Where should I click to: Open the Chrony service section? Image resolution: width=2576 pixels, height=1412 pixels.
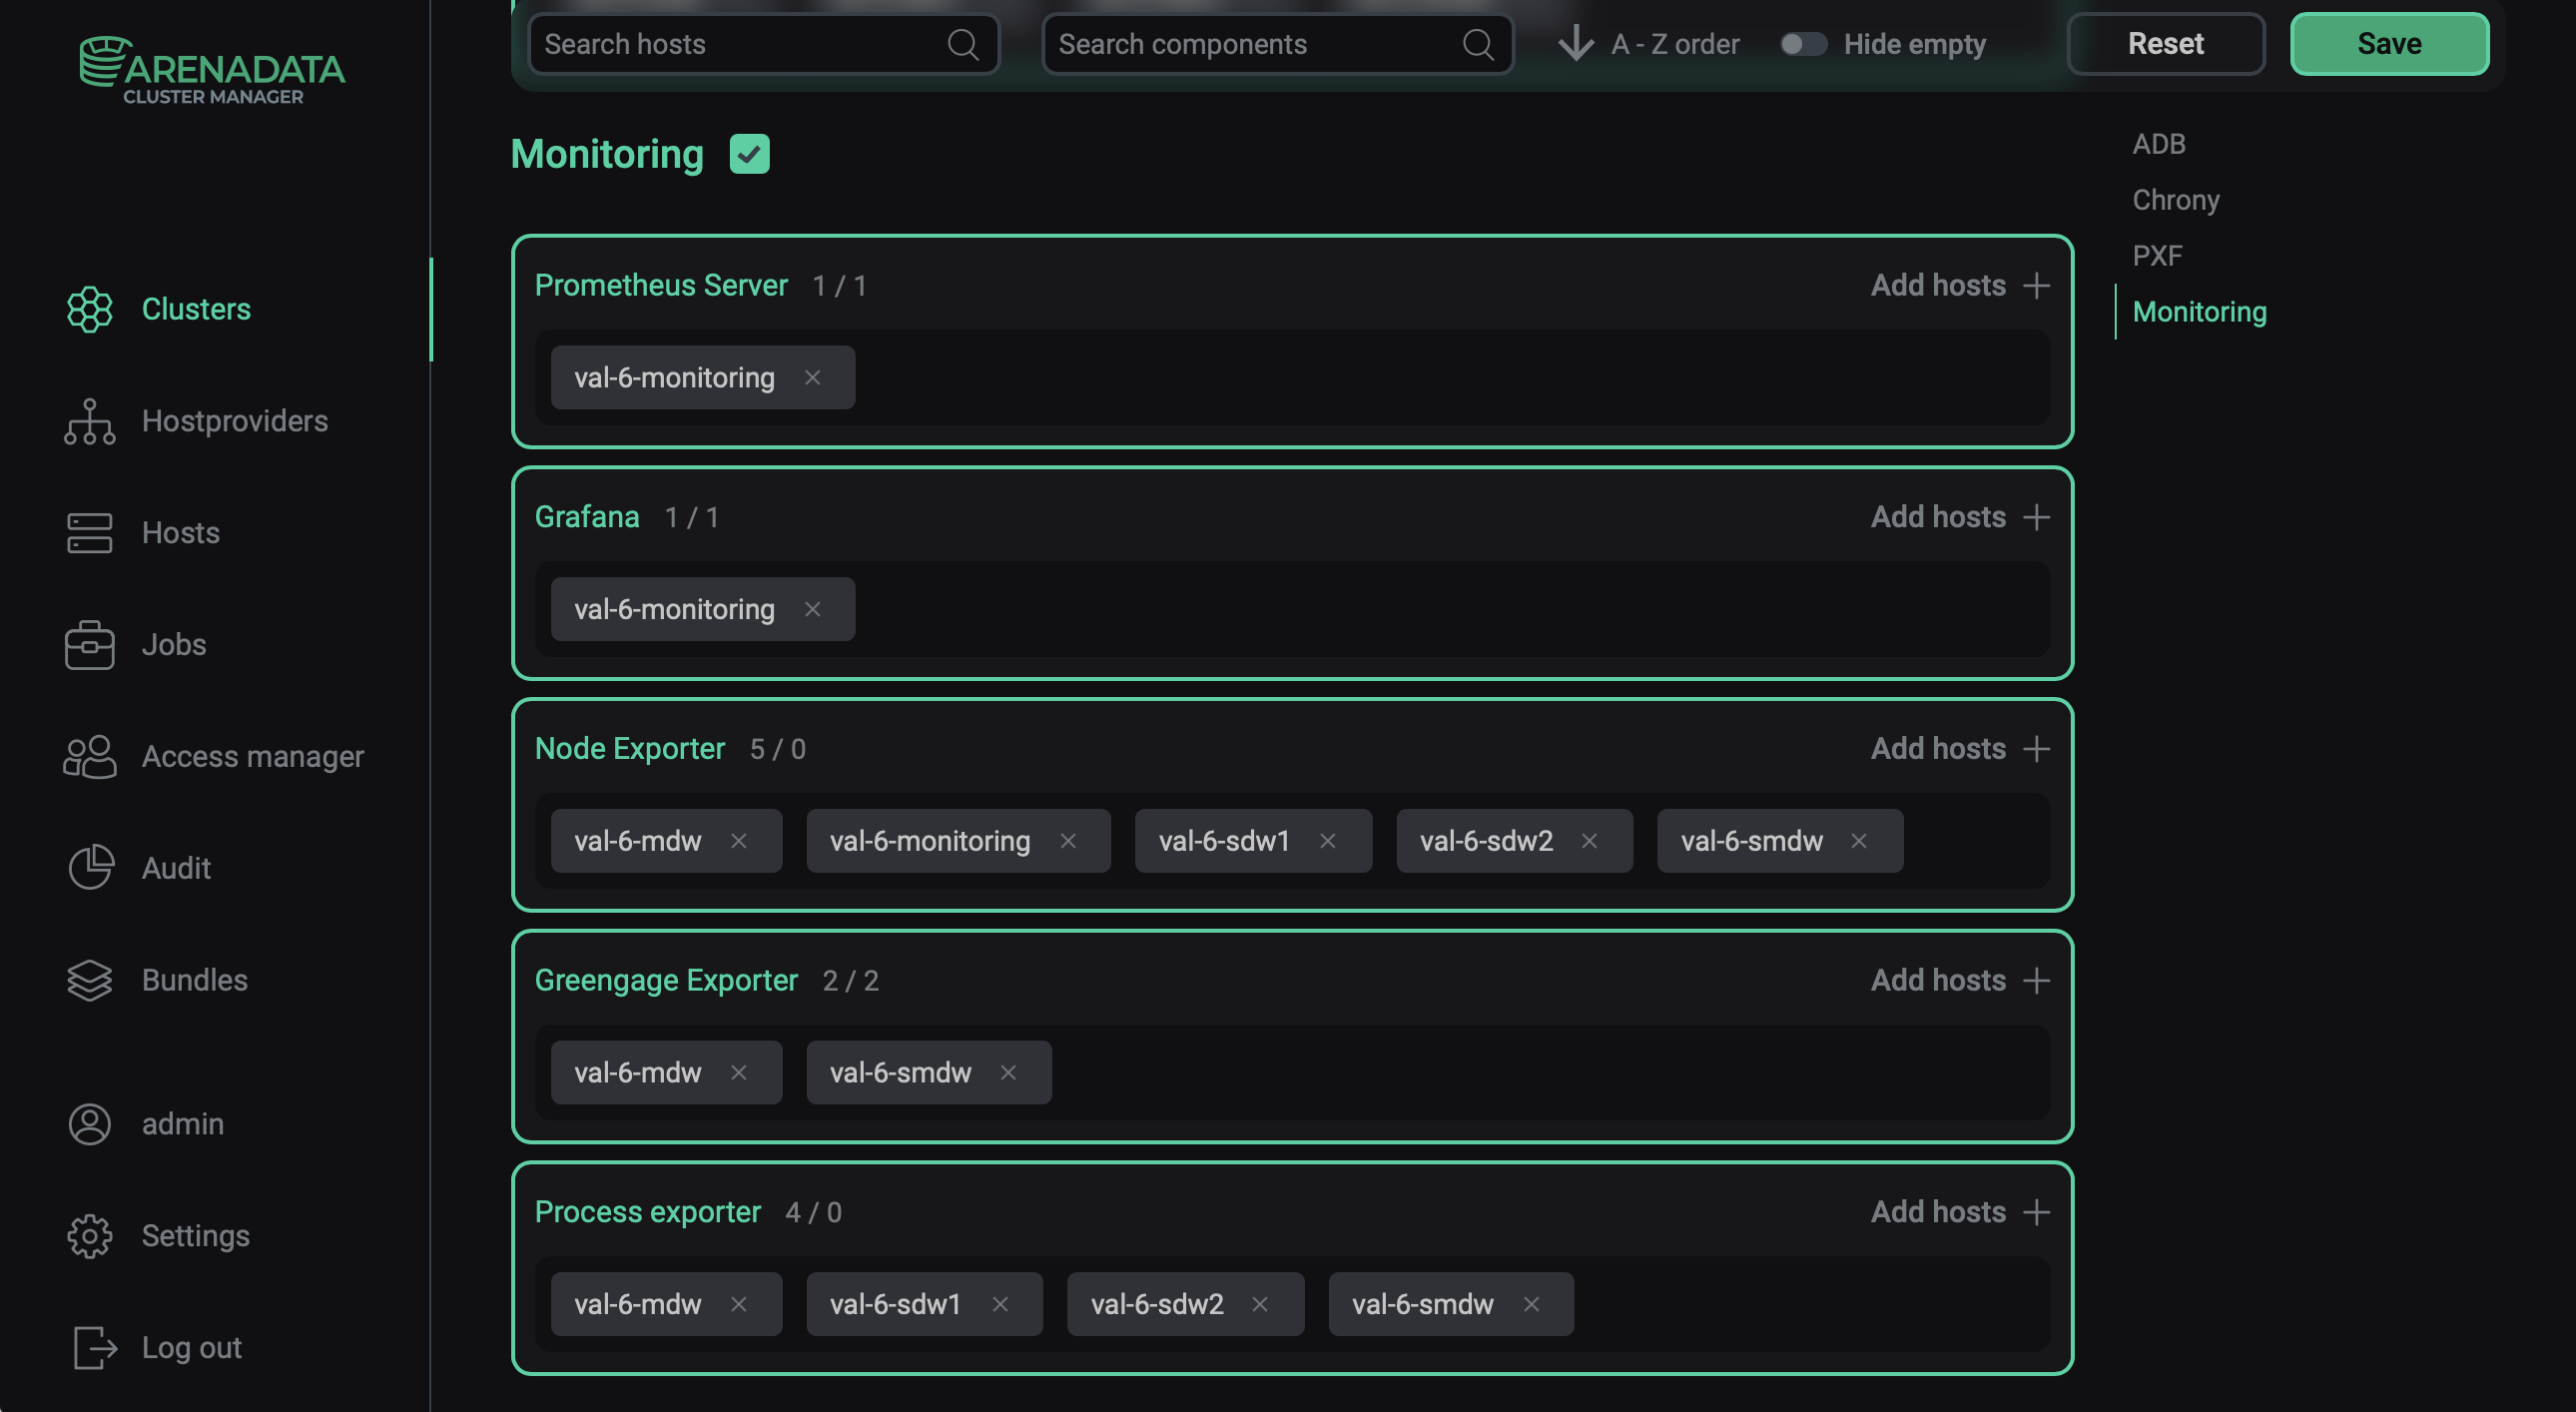click(2176, 199)
